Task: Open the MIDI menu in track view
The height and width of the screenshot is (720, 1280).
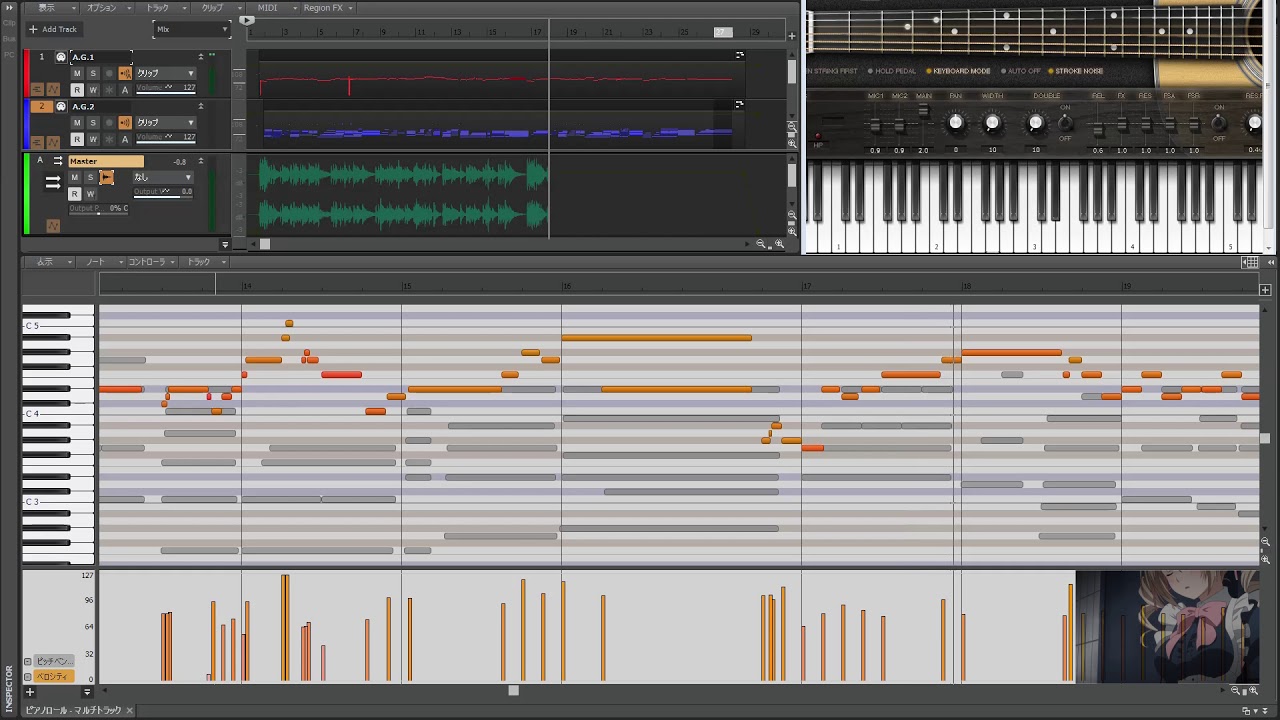Action: coord(267,8)
